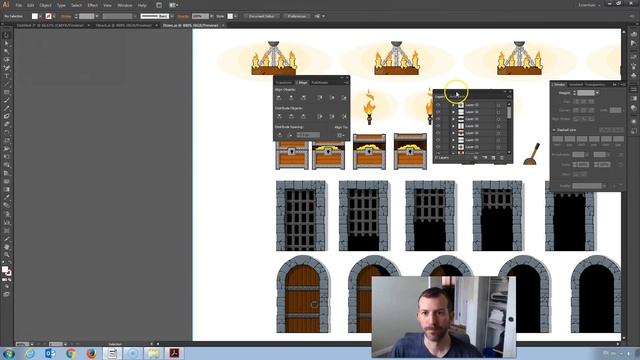Select the Type tool
Screen dimensions: 640x360
pyautogui.click(x=6, y=76)
